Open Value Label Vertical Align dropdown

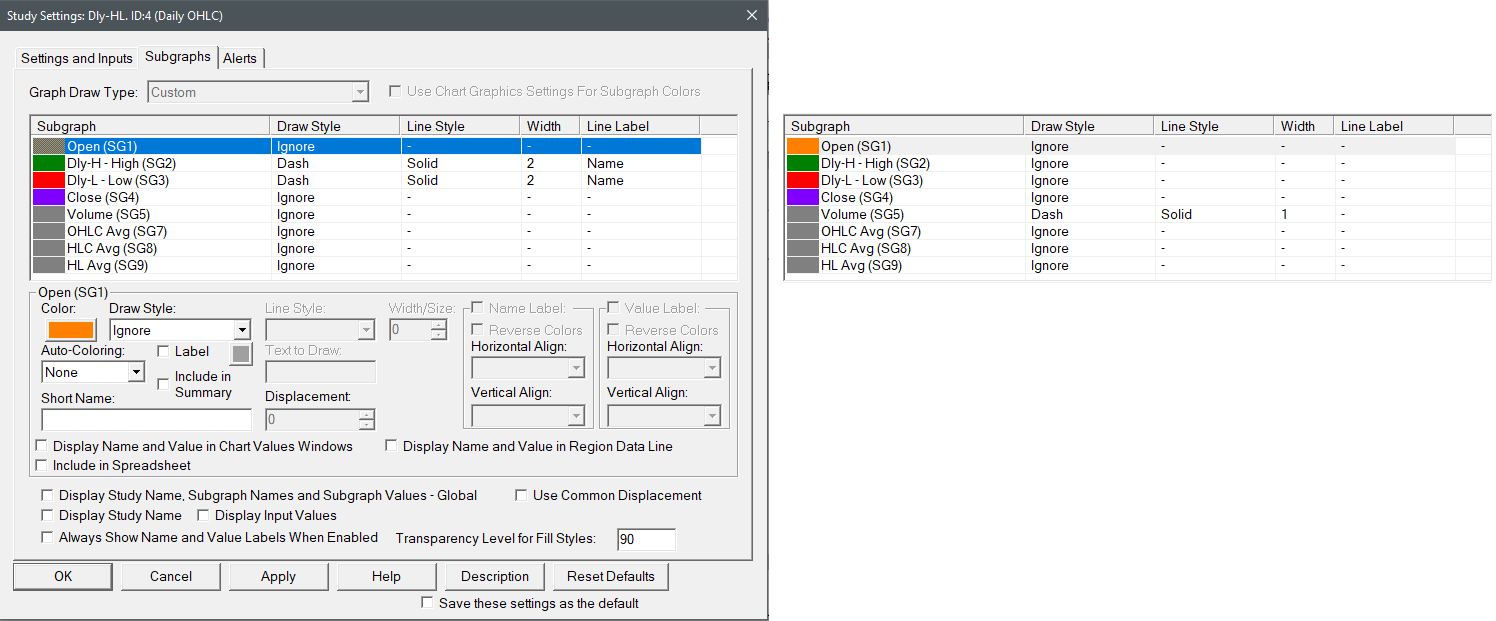click(664, 415)
